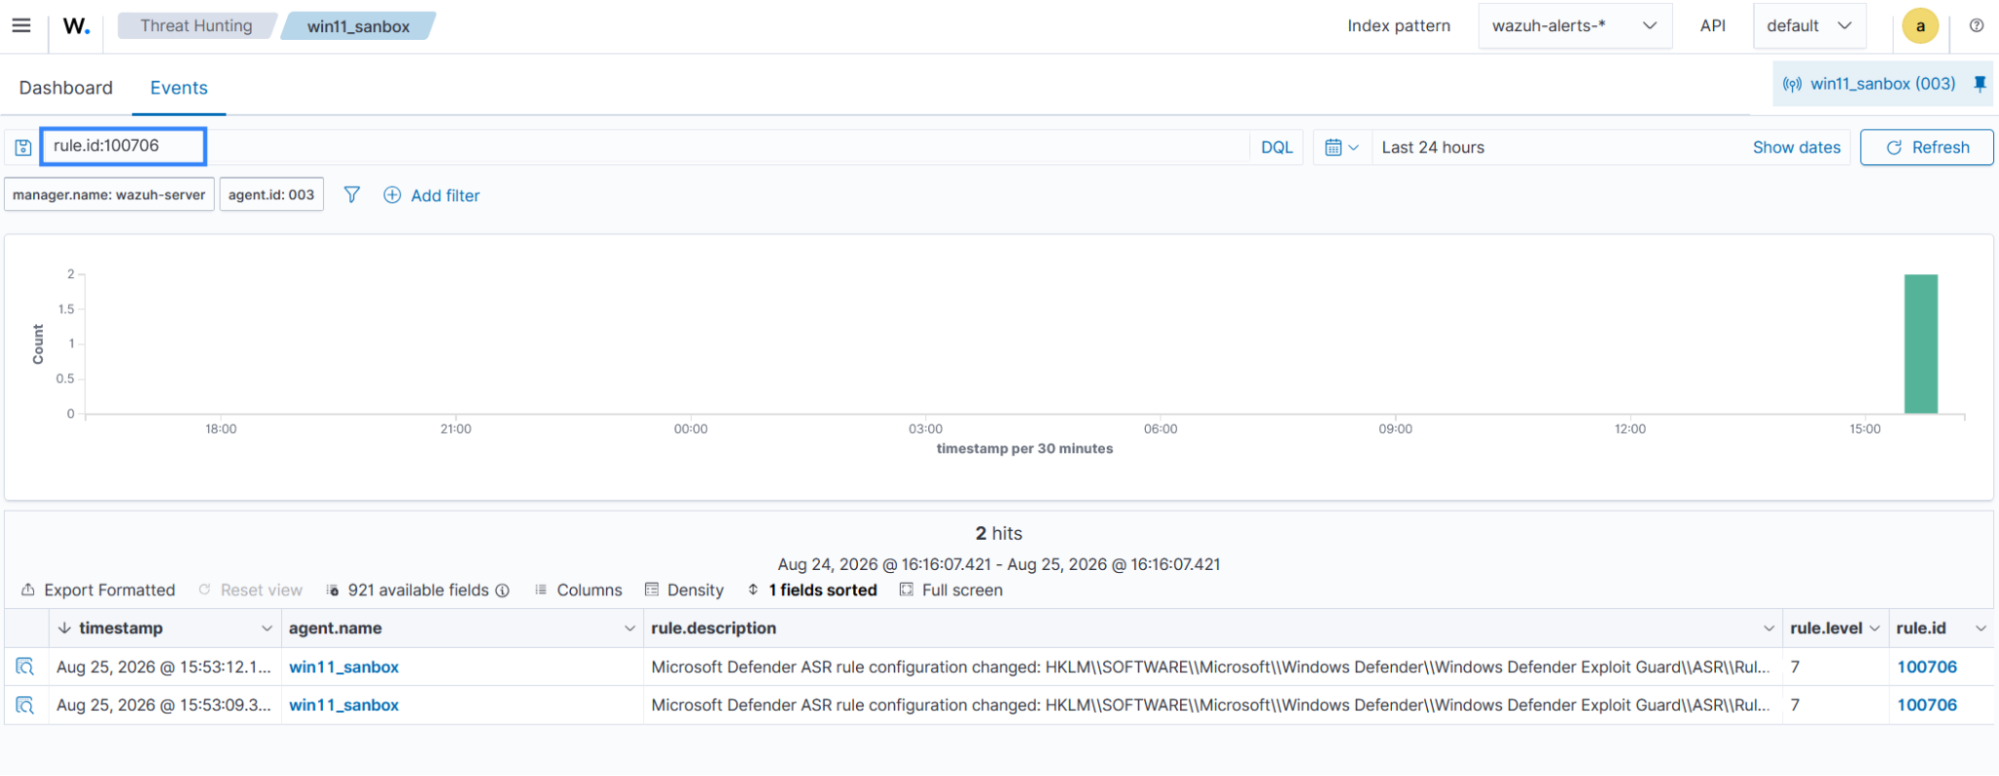The width and height of the screenshot is (1999, 776).
Task: Open rule 100706 link in first row
Action: (x=1926, y=667)
